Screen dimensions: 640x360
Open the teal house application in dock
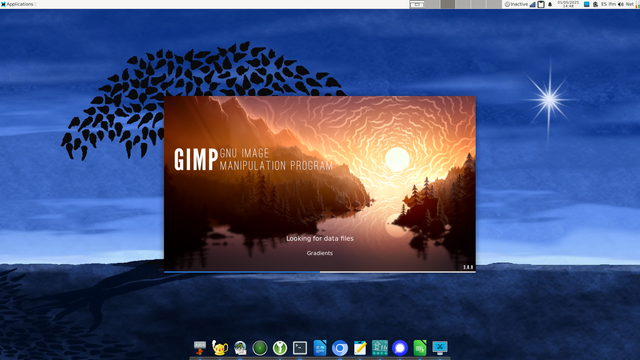pos(380,348)
